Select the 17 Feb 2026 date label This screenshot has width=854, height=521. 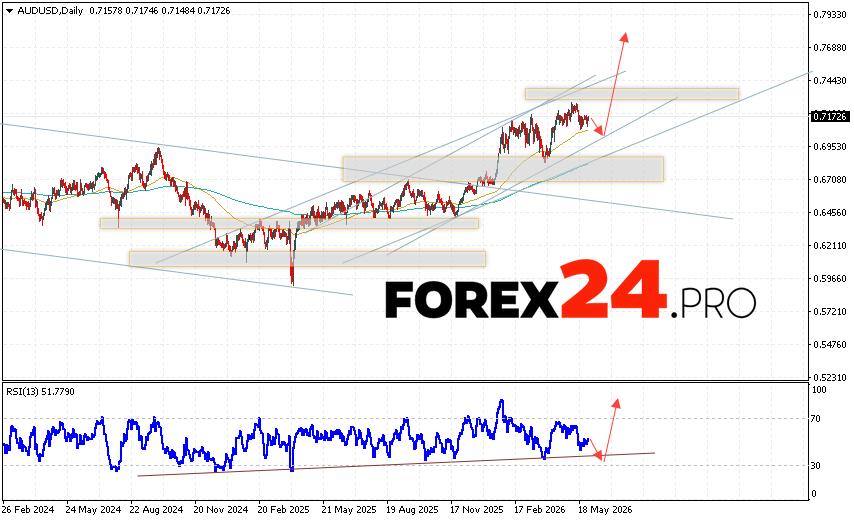(540, 510)
